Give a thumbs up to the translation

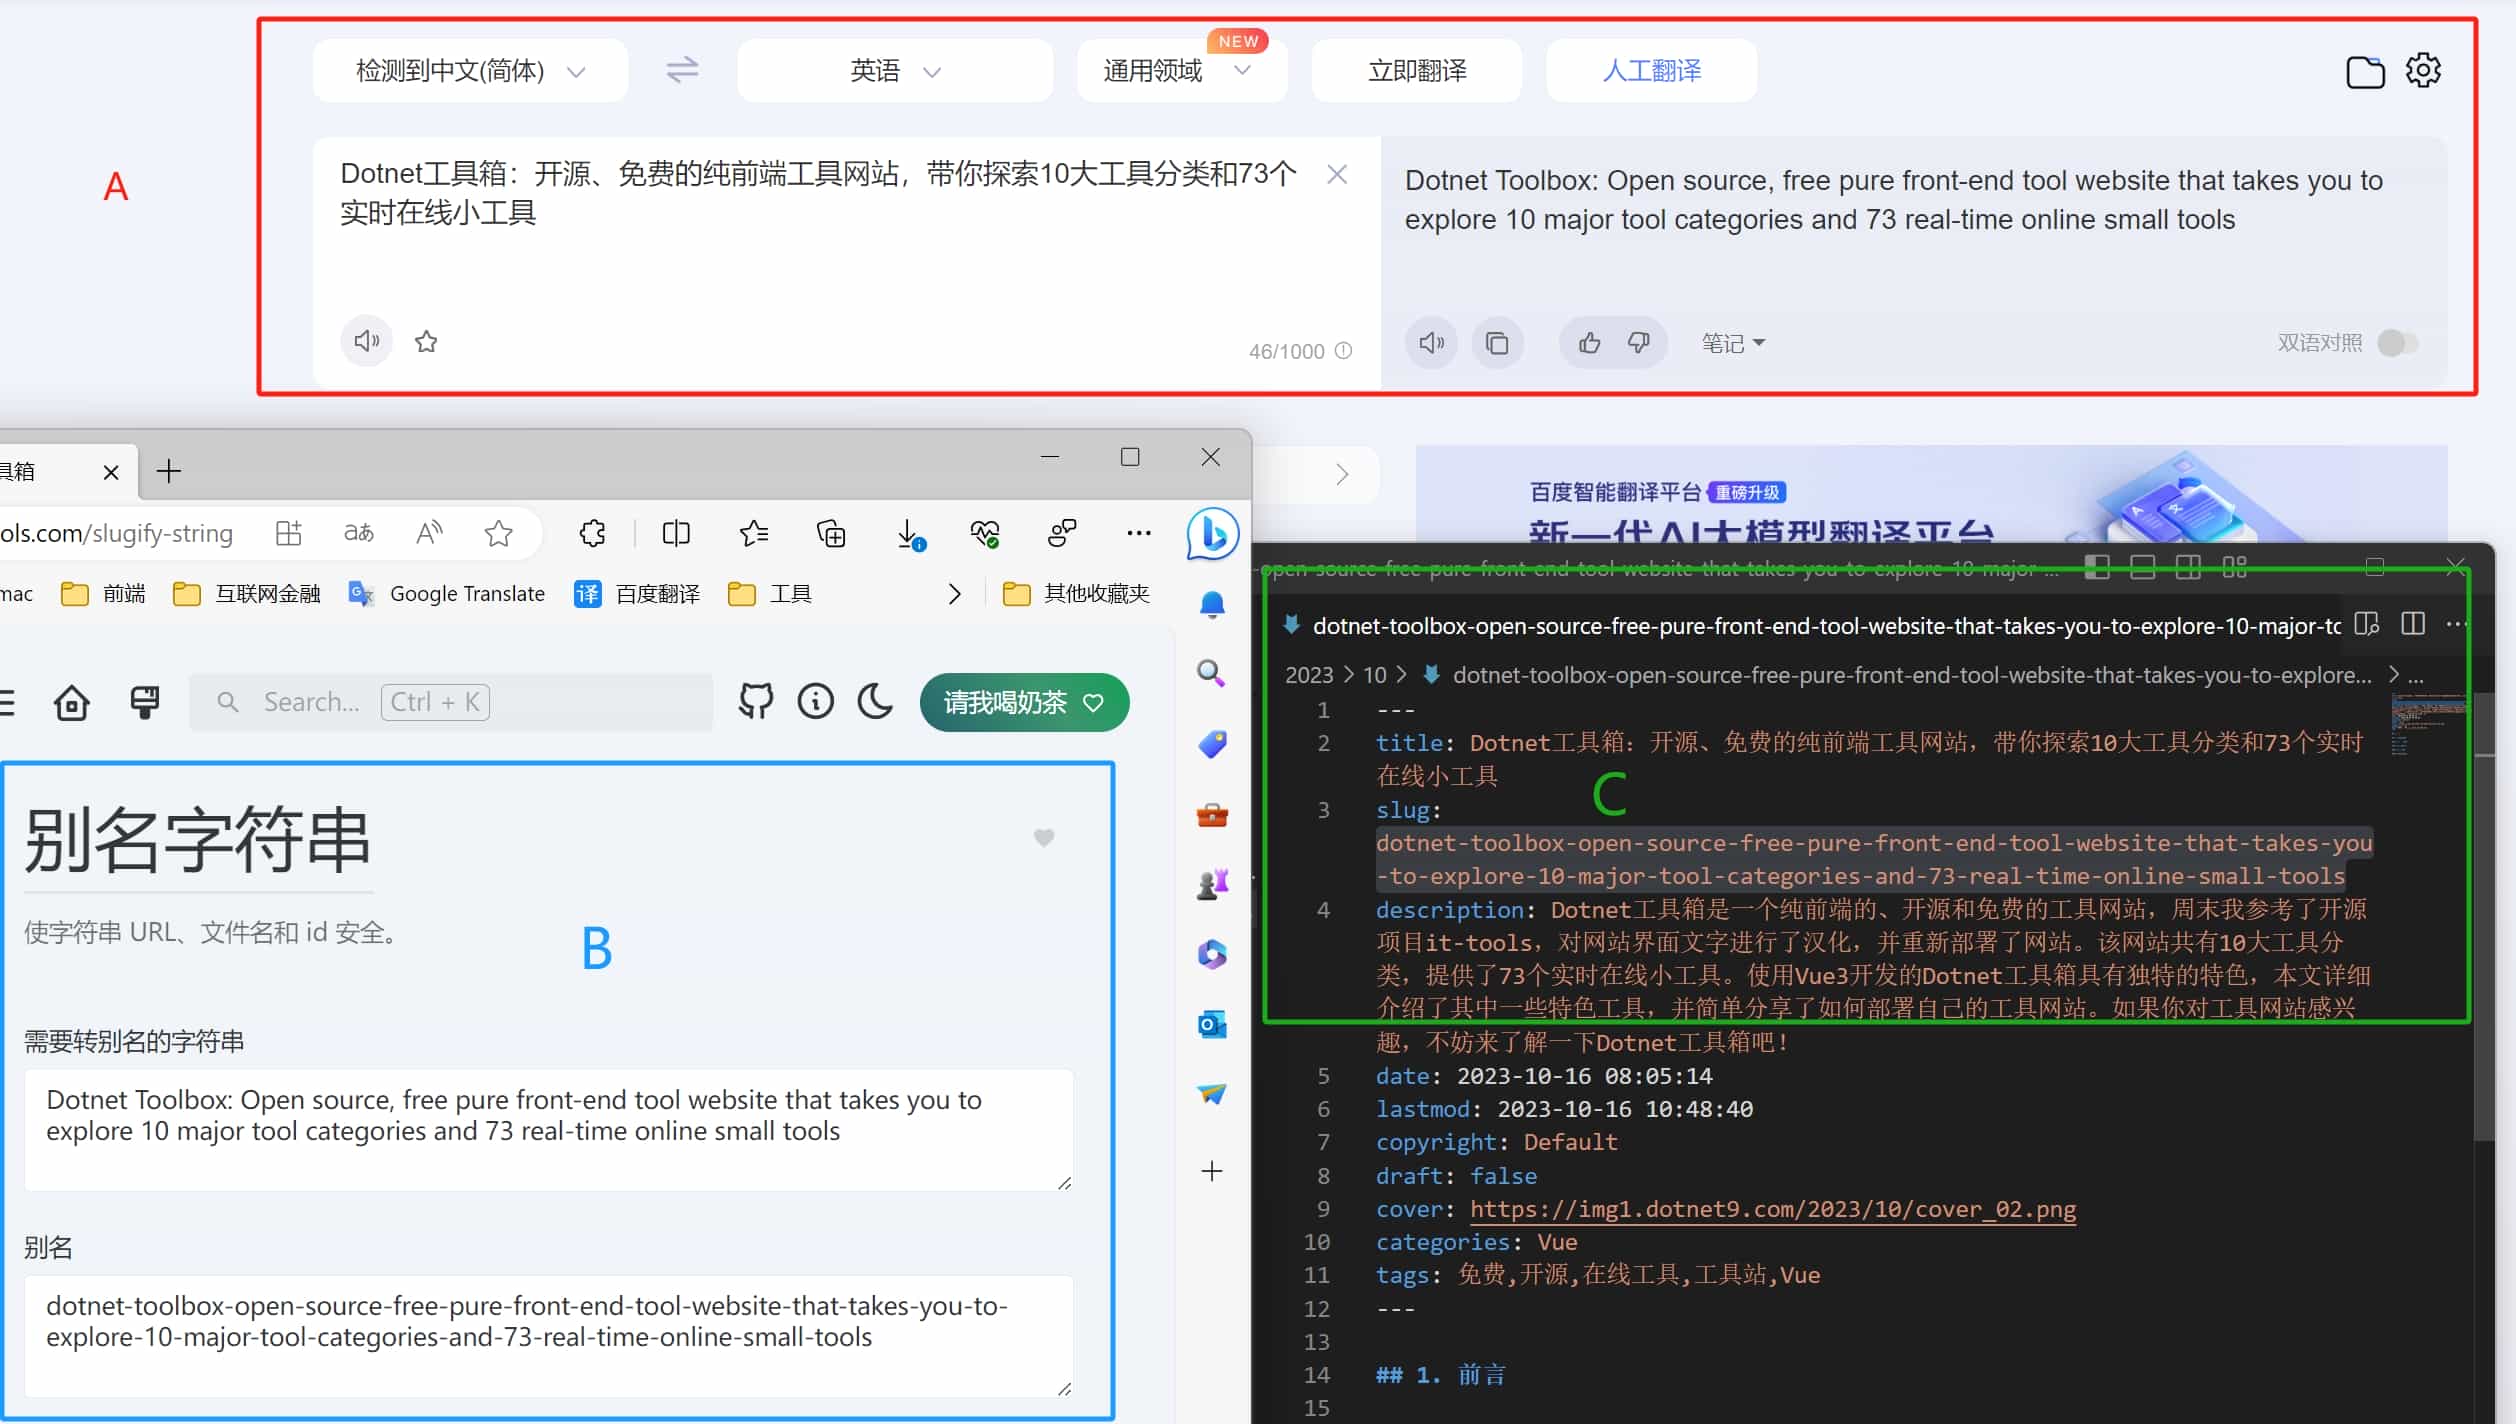click(1587, 342)
